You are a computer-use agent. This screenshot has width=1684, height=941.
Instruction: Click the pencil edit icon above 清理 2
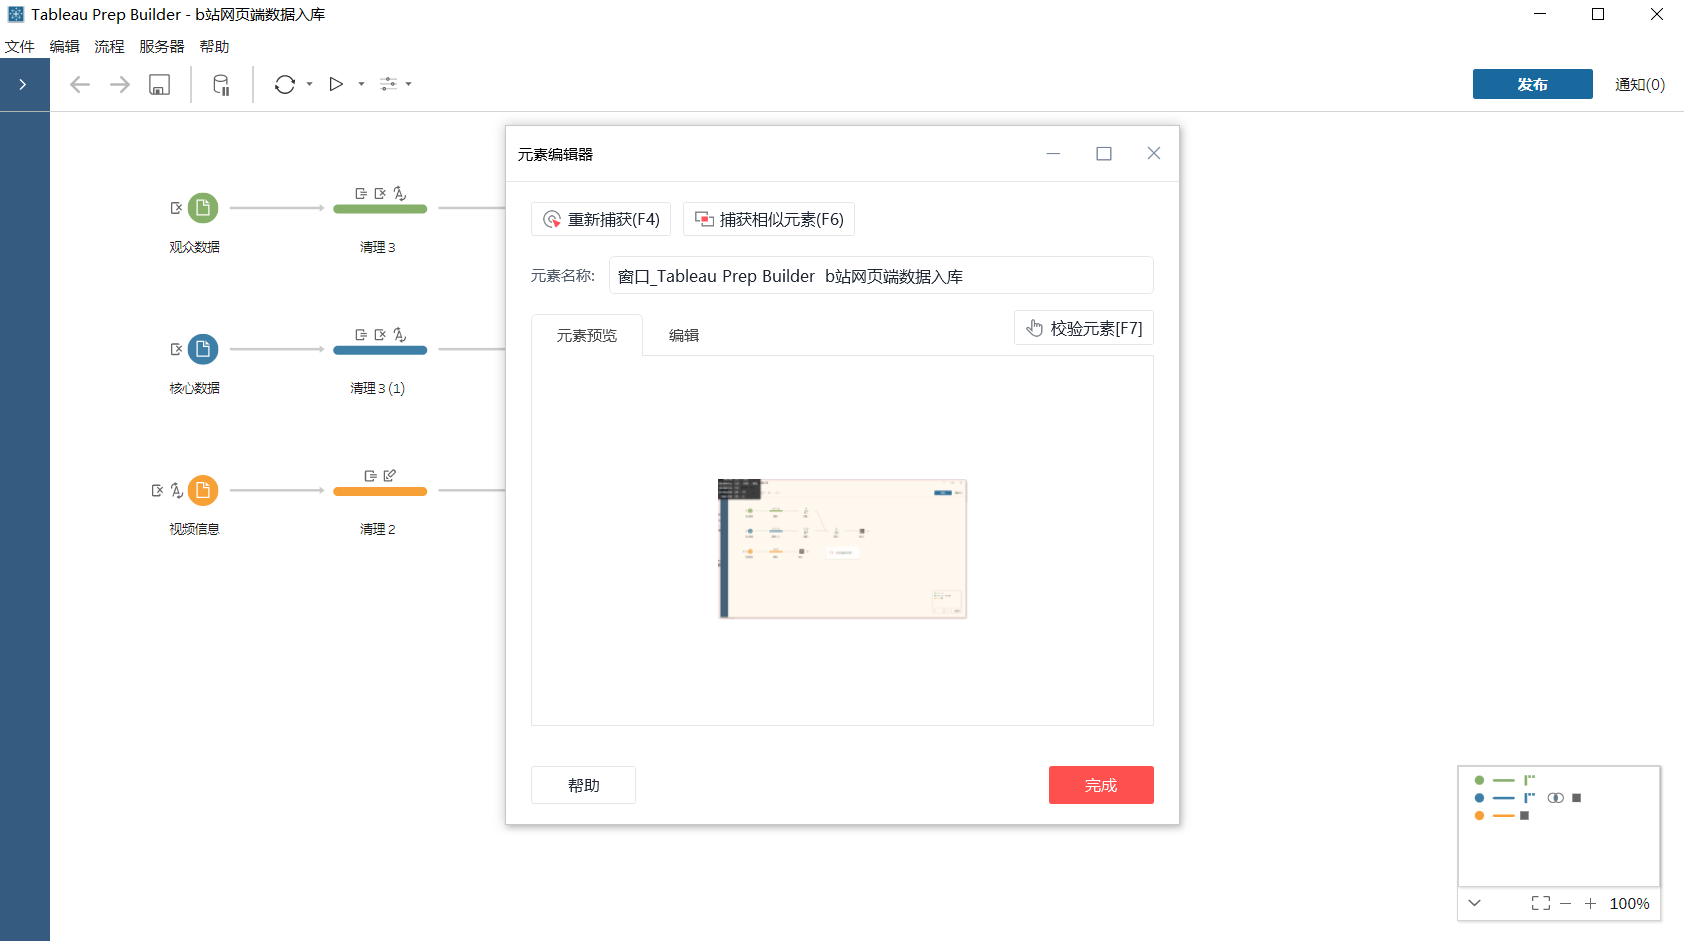[390, 476]
